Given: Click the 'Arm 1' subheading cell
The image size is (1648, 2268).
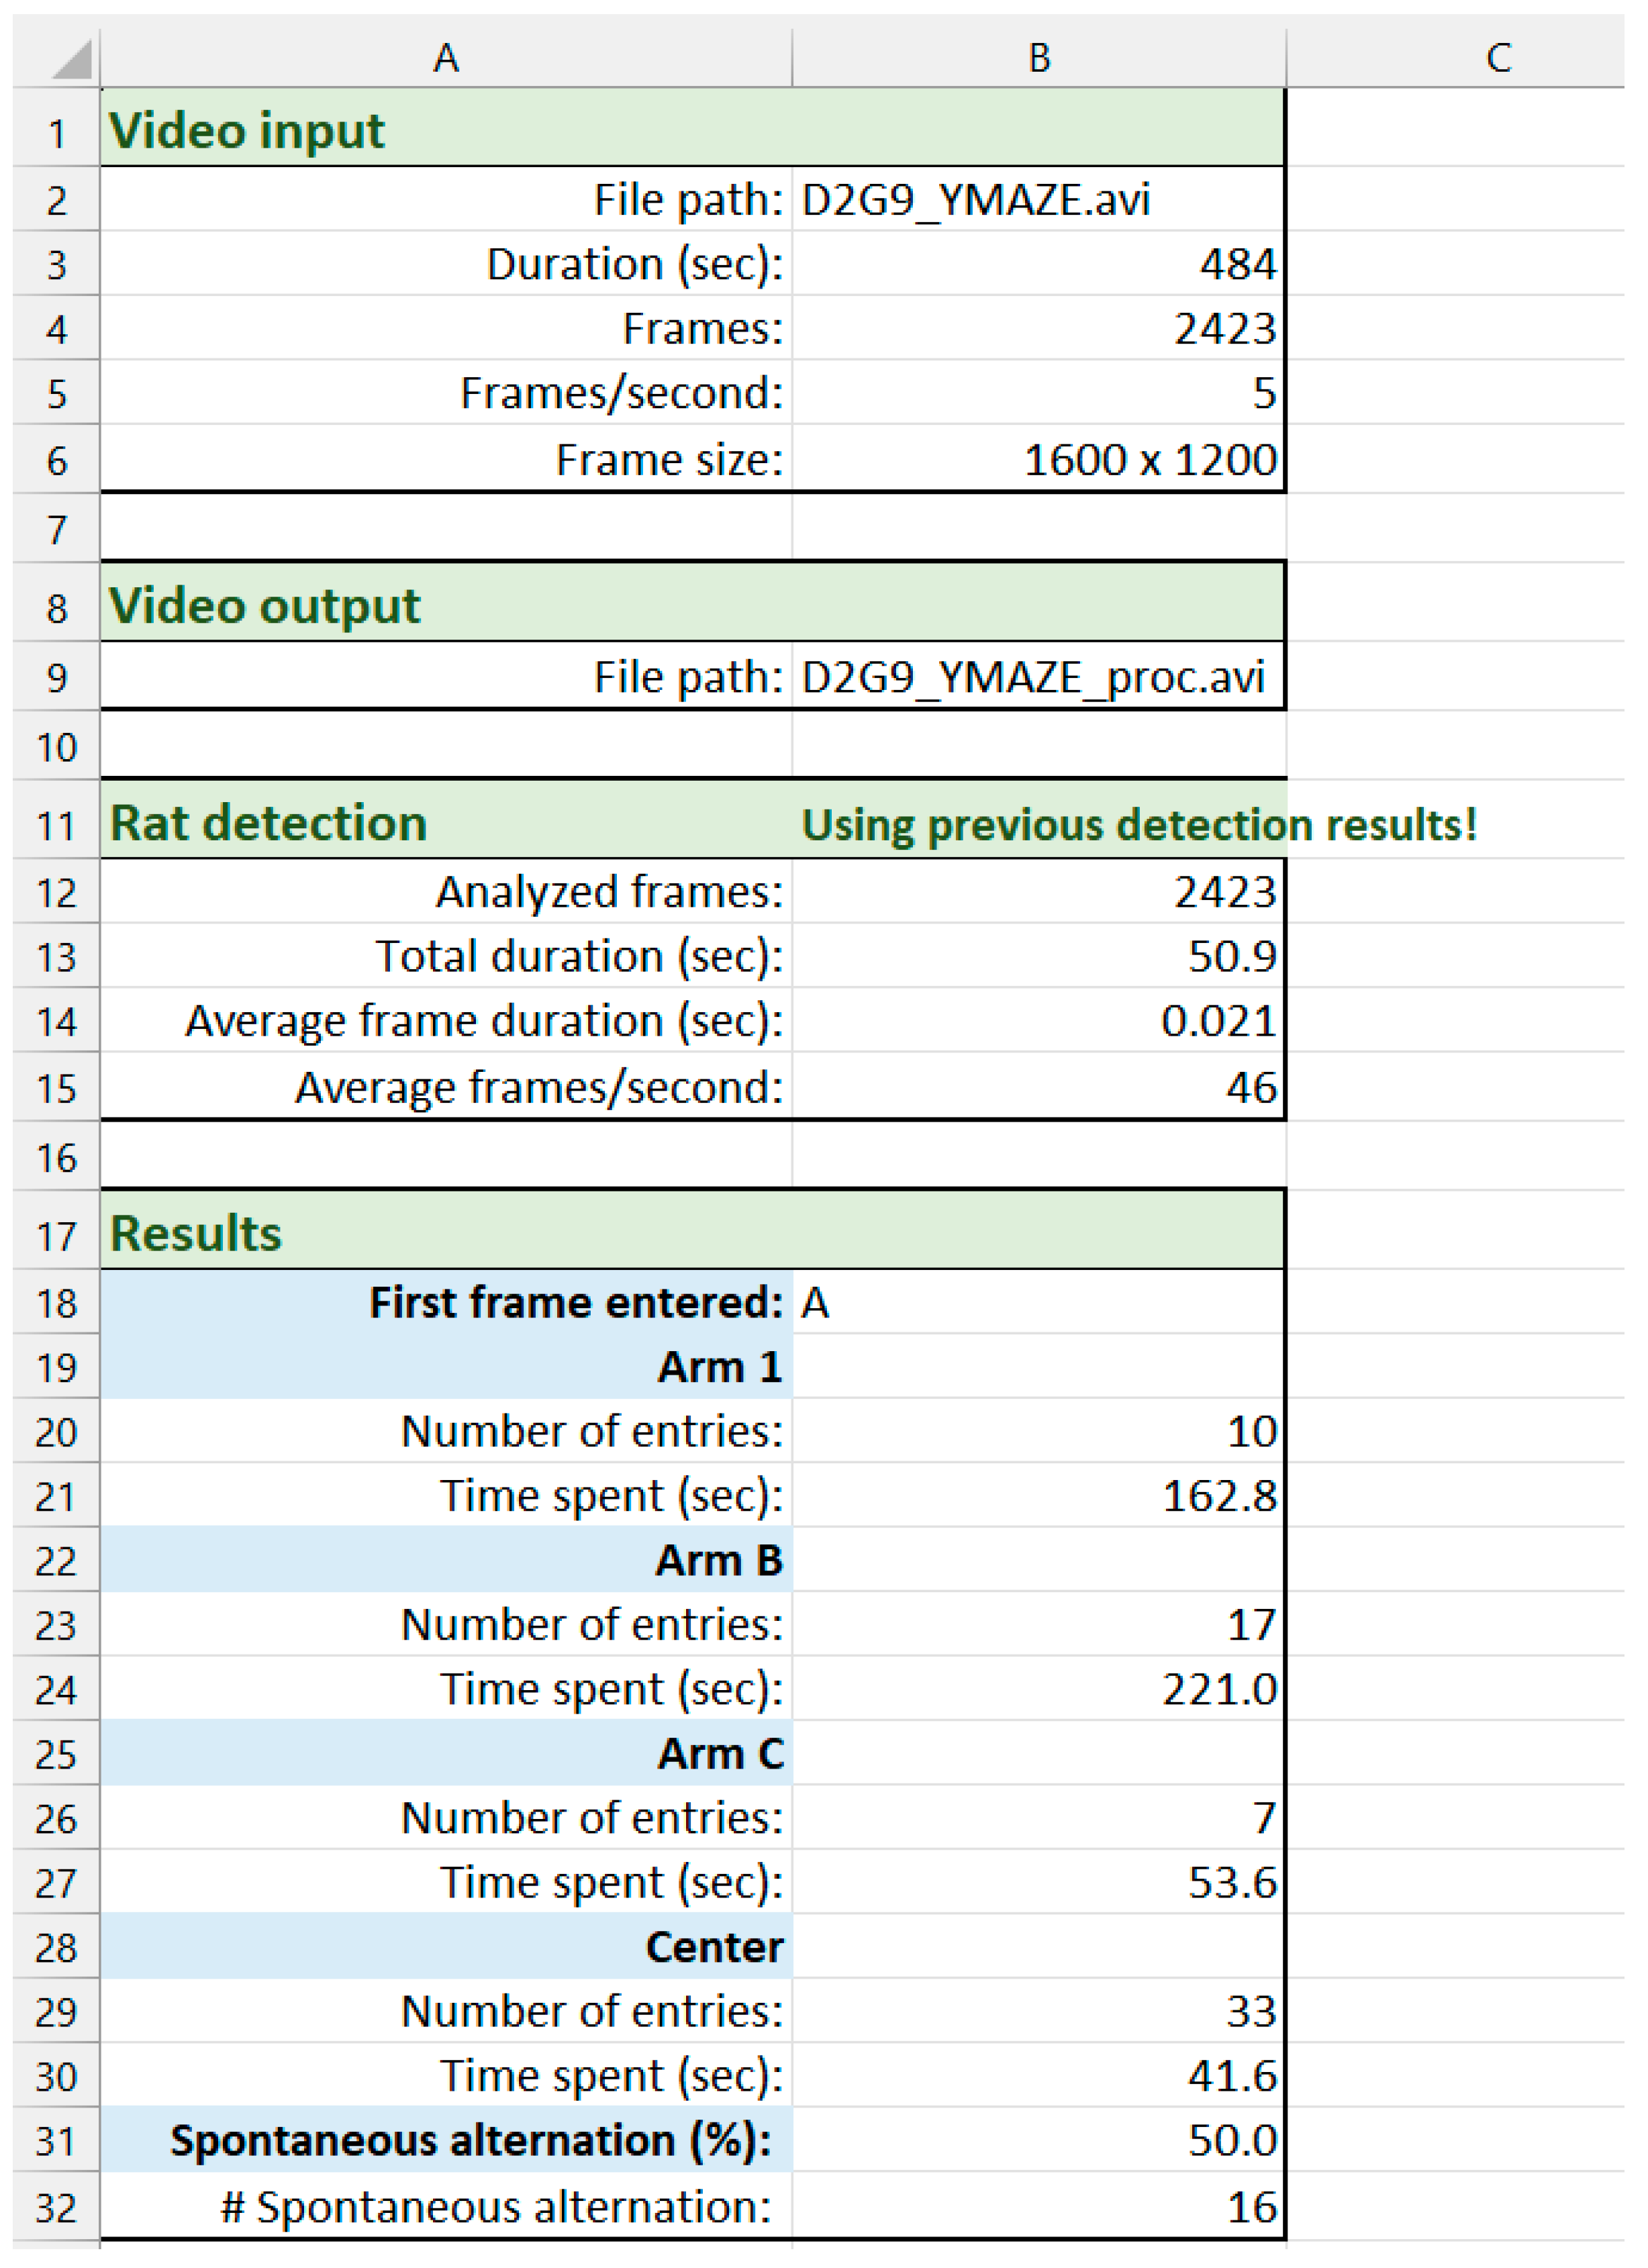Looking at the screenshot, I should pyautogui.click(x=446, y=1367).
